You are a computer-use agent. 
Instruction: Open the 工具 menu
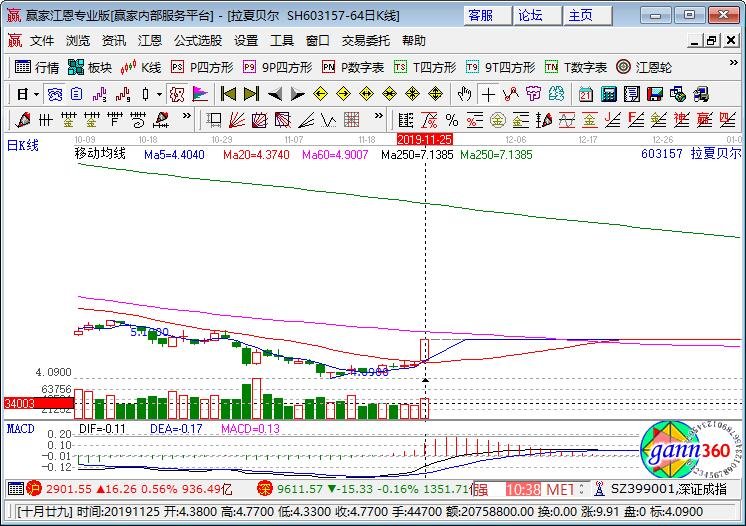[282, 41]
